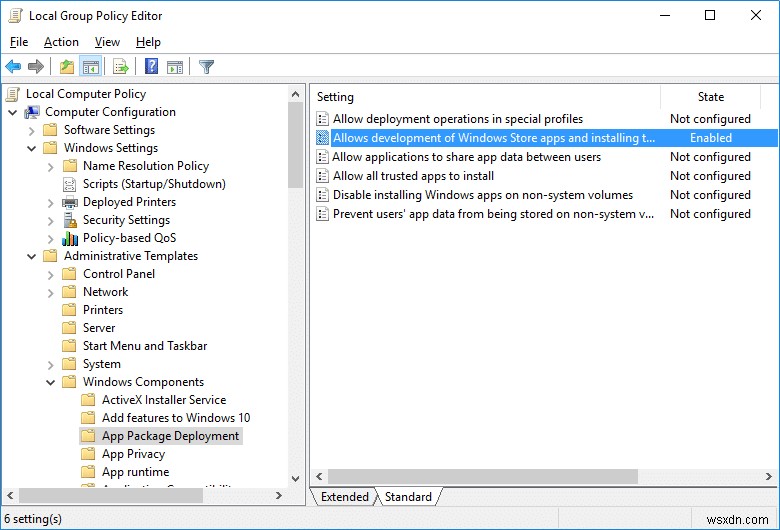Viewport: 780px width, 530px height.
Task: Click settings list scroll left arrow
Action: [x=319, y=476]
